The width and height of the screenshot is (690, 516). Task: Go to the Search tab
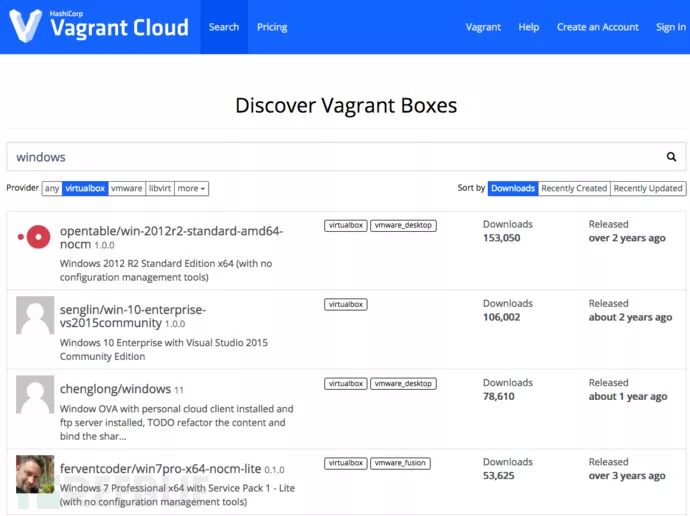click(224, 27)
